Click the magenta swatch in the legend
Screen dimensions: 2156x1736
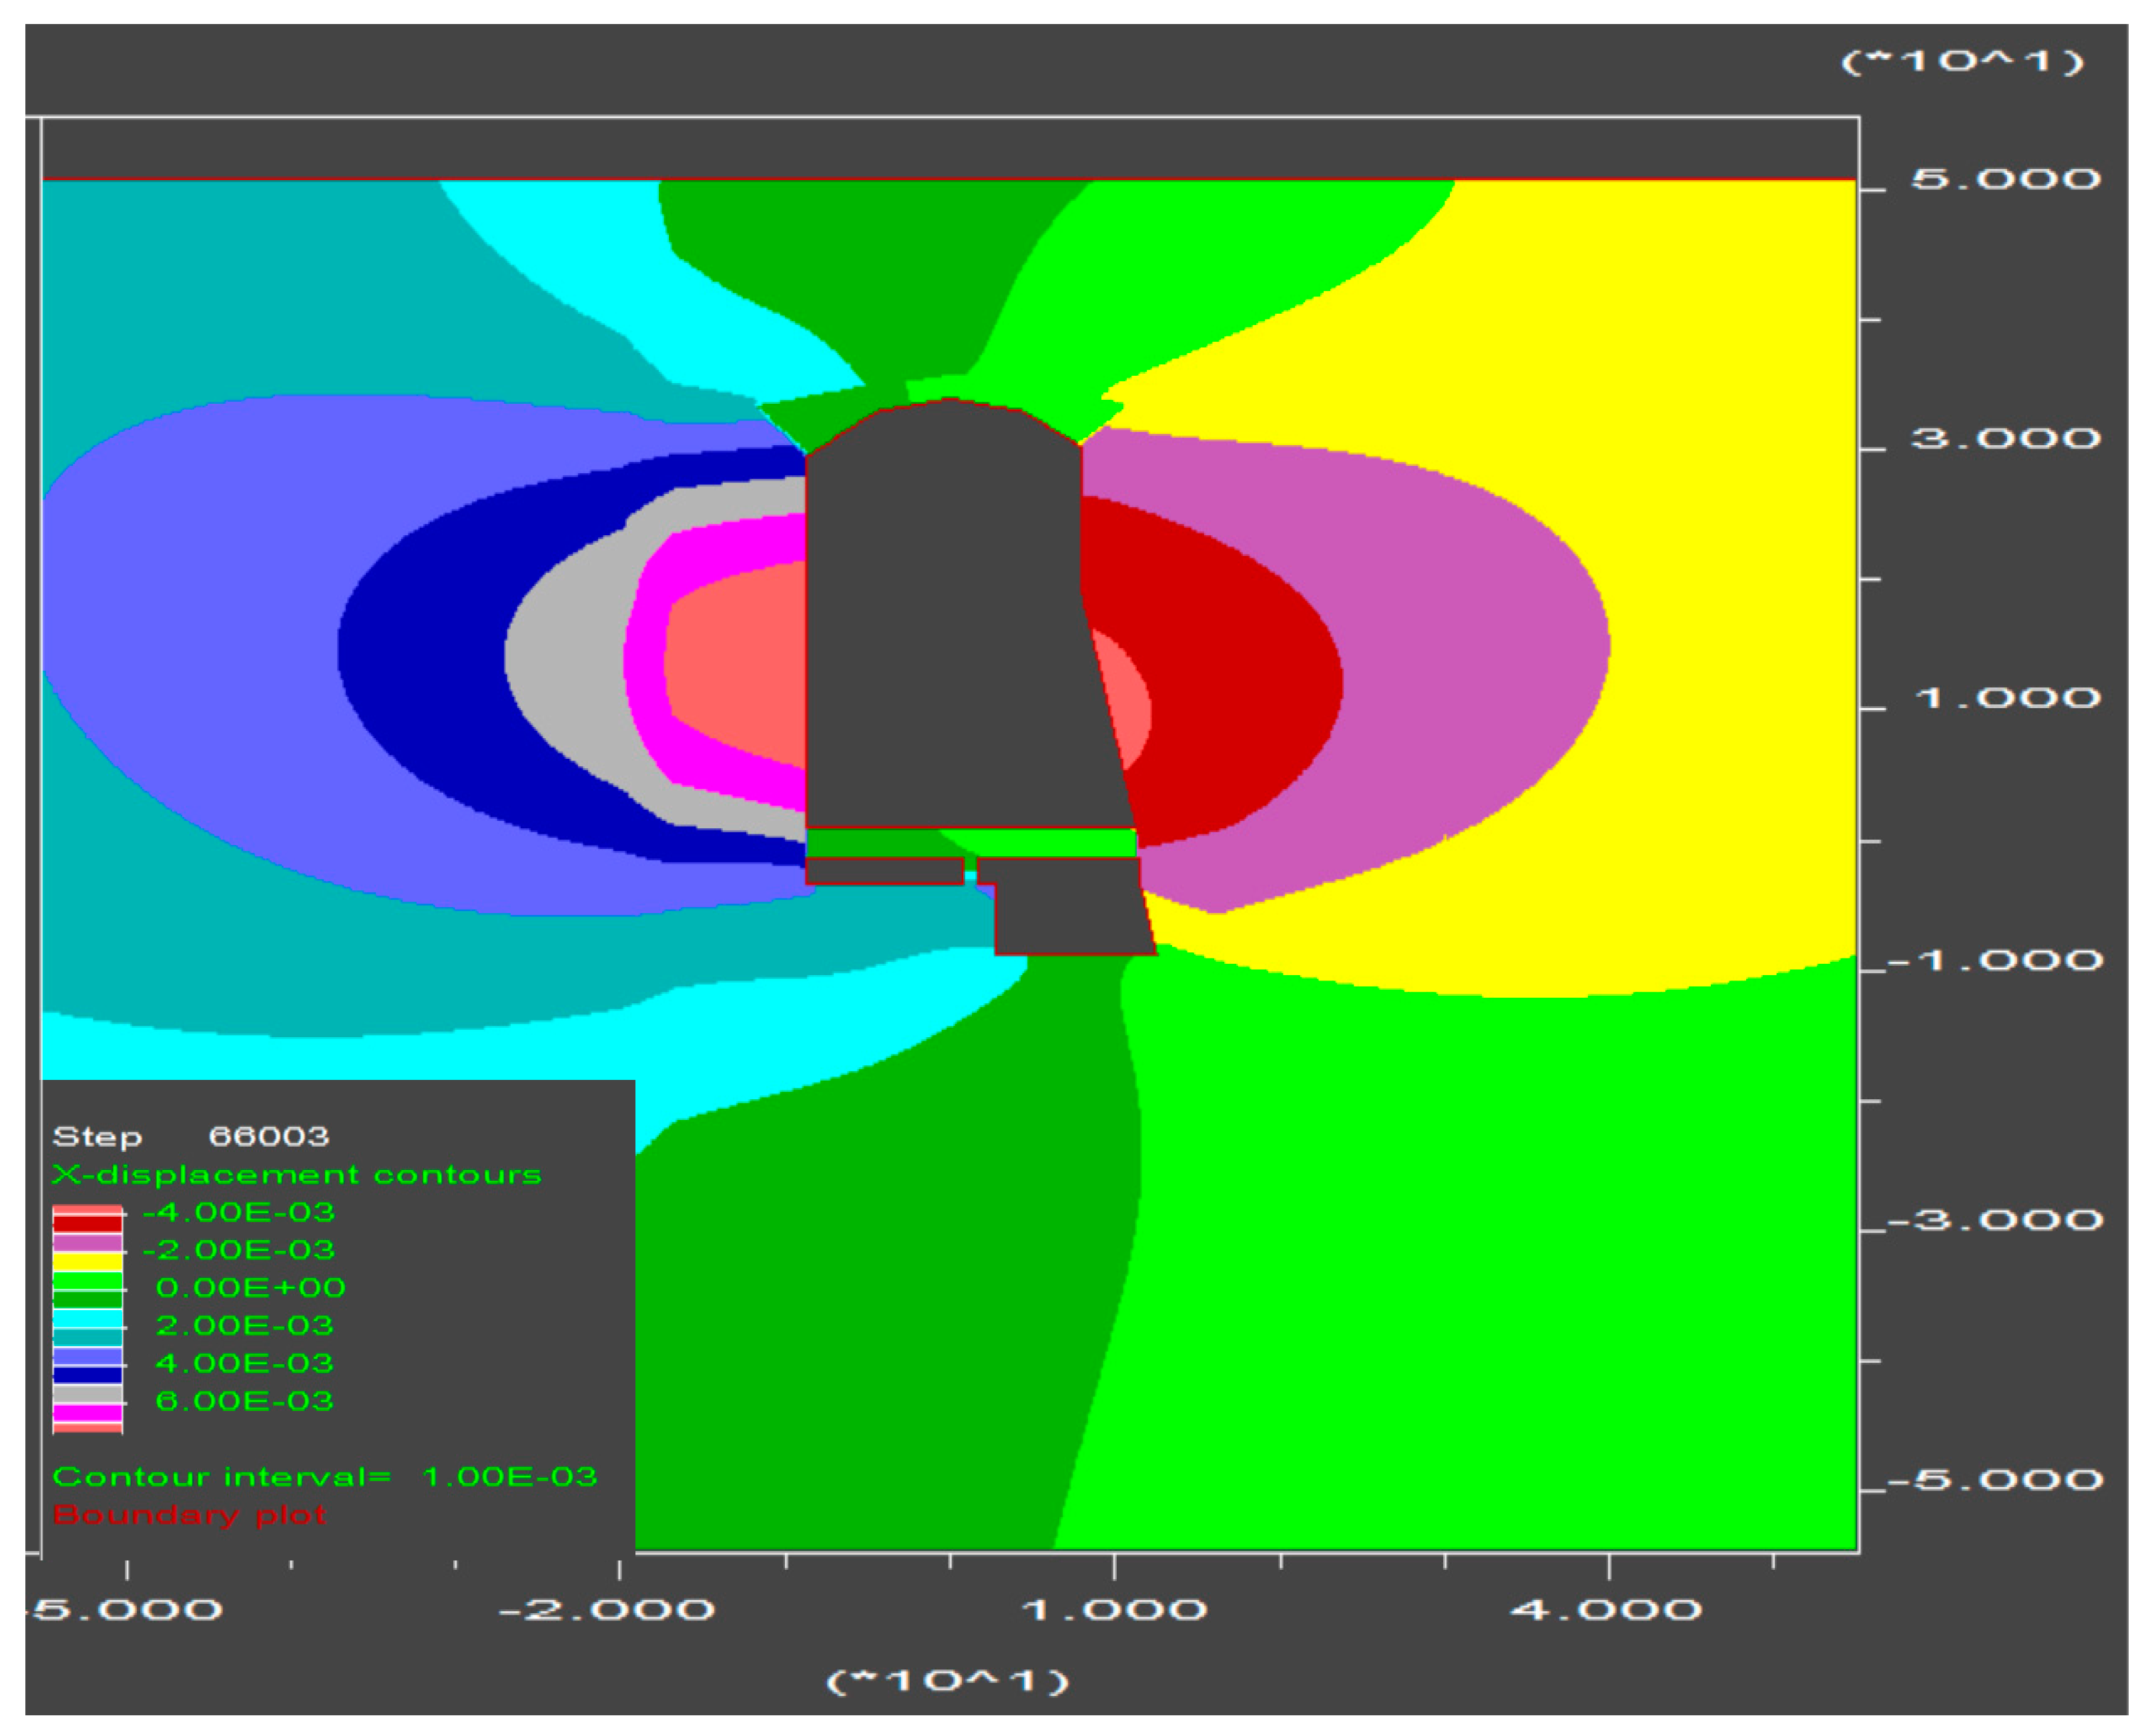point(87,1413)
